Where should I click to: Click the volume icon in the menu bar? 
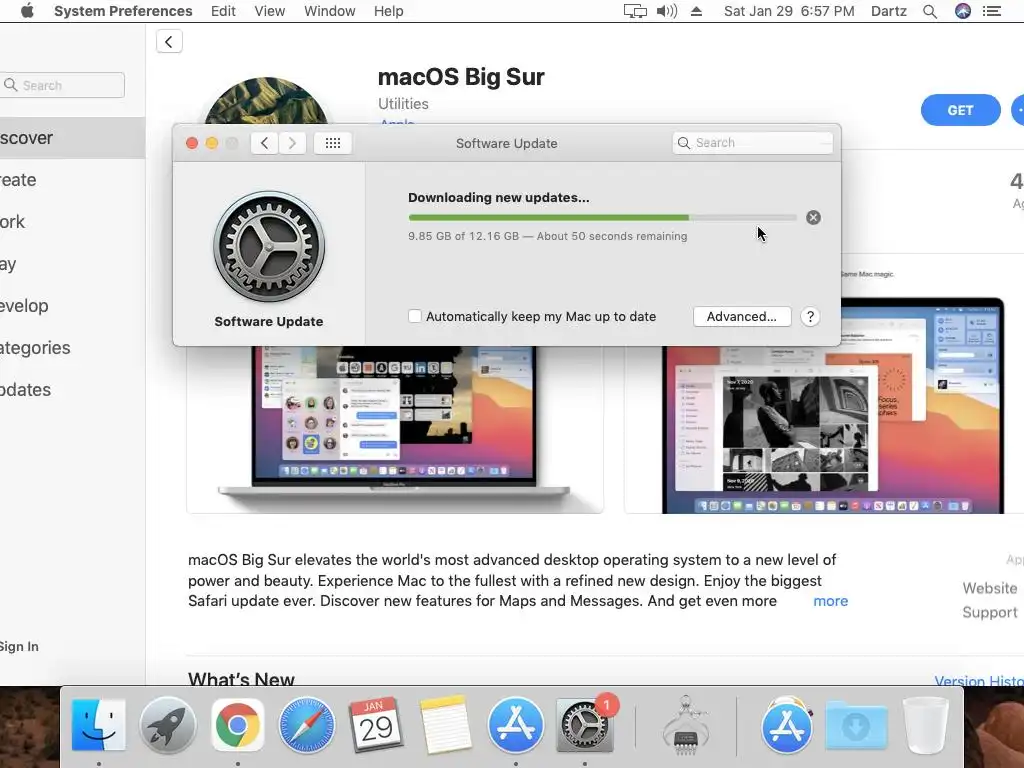tap(666, 11)
